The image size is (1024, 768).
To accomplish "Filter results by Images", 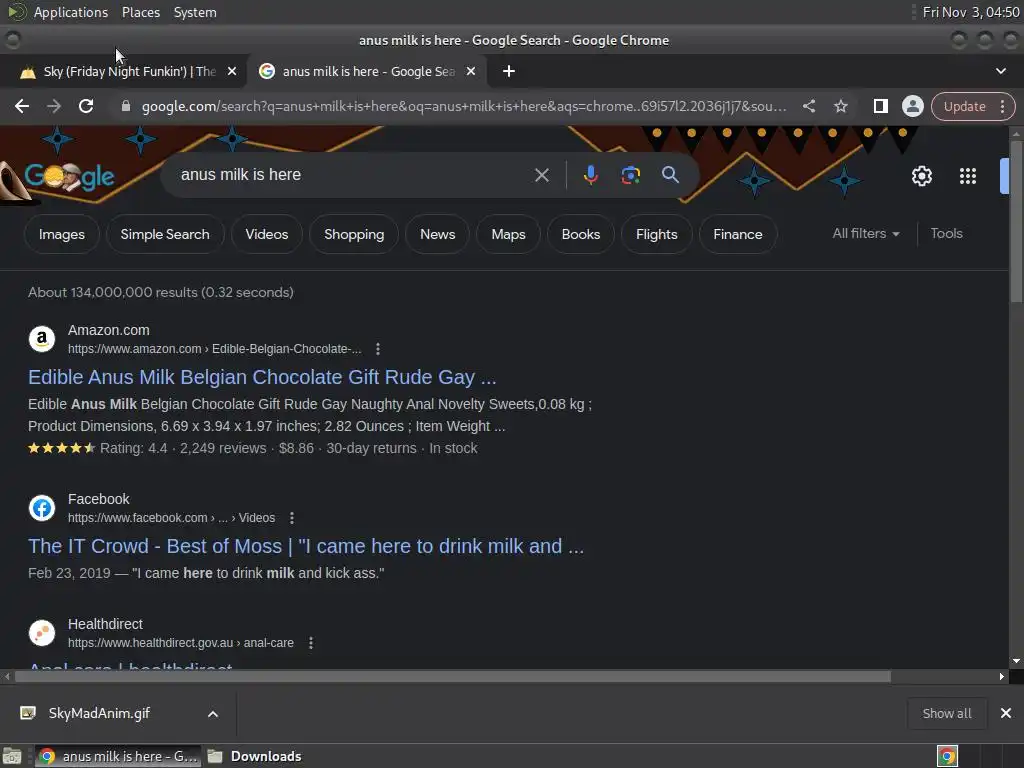I will 61,234.
